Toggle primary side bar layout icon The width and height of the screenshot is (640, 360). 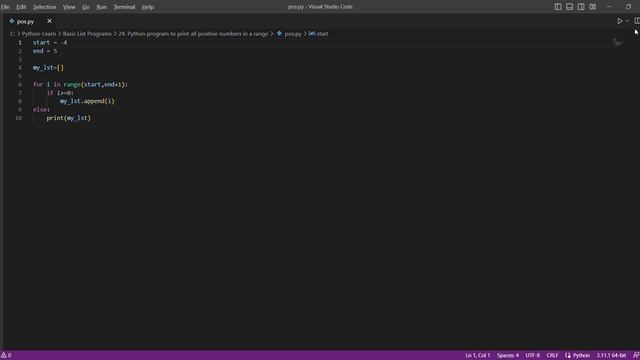coord(558,7)
